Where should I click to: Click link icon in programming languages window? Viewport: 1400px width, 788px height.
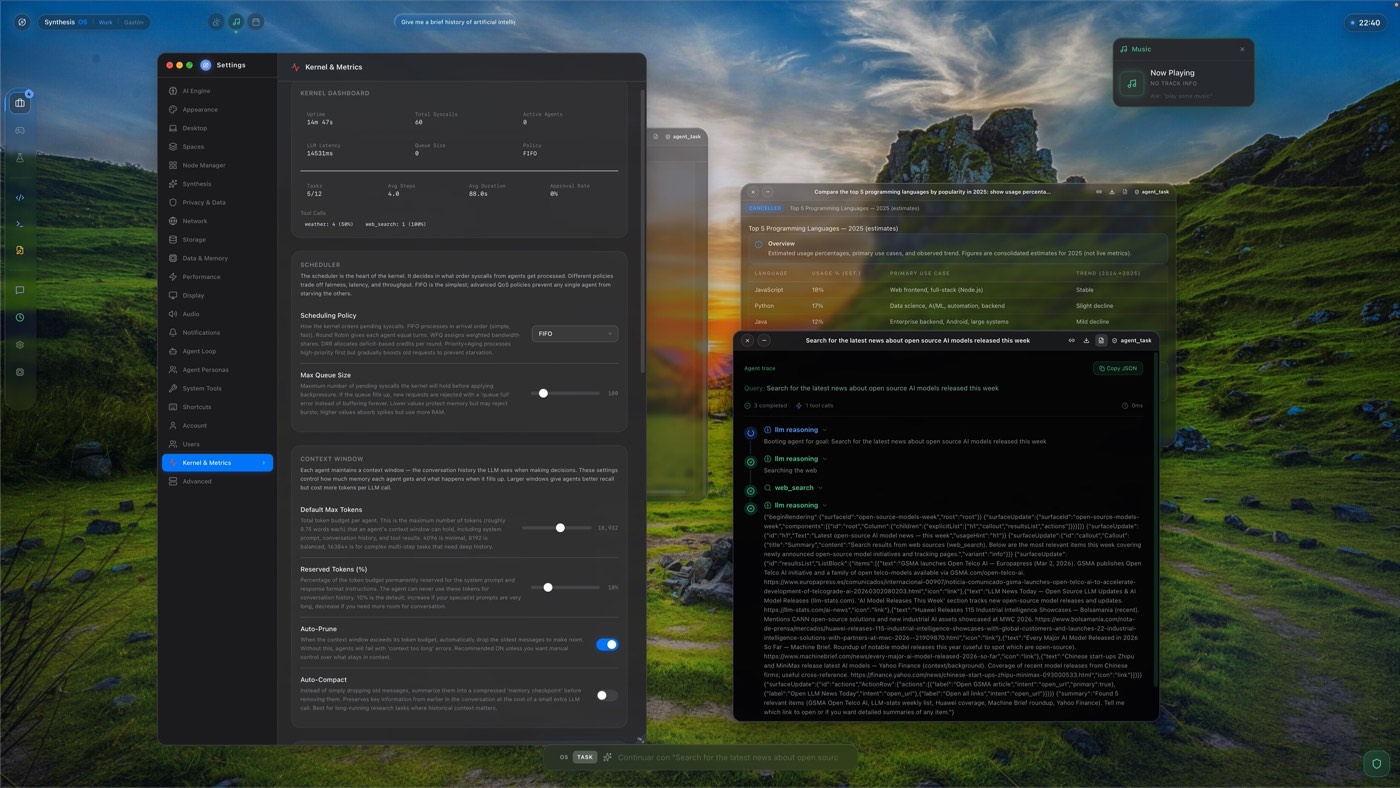coord(1099,192)
